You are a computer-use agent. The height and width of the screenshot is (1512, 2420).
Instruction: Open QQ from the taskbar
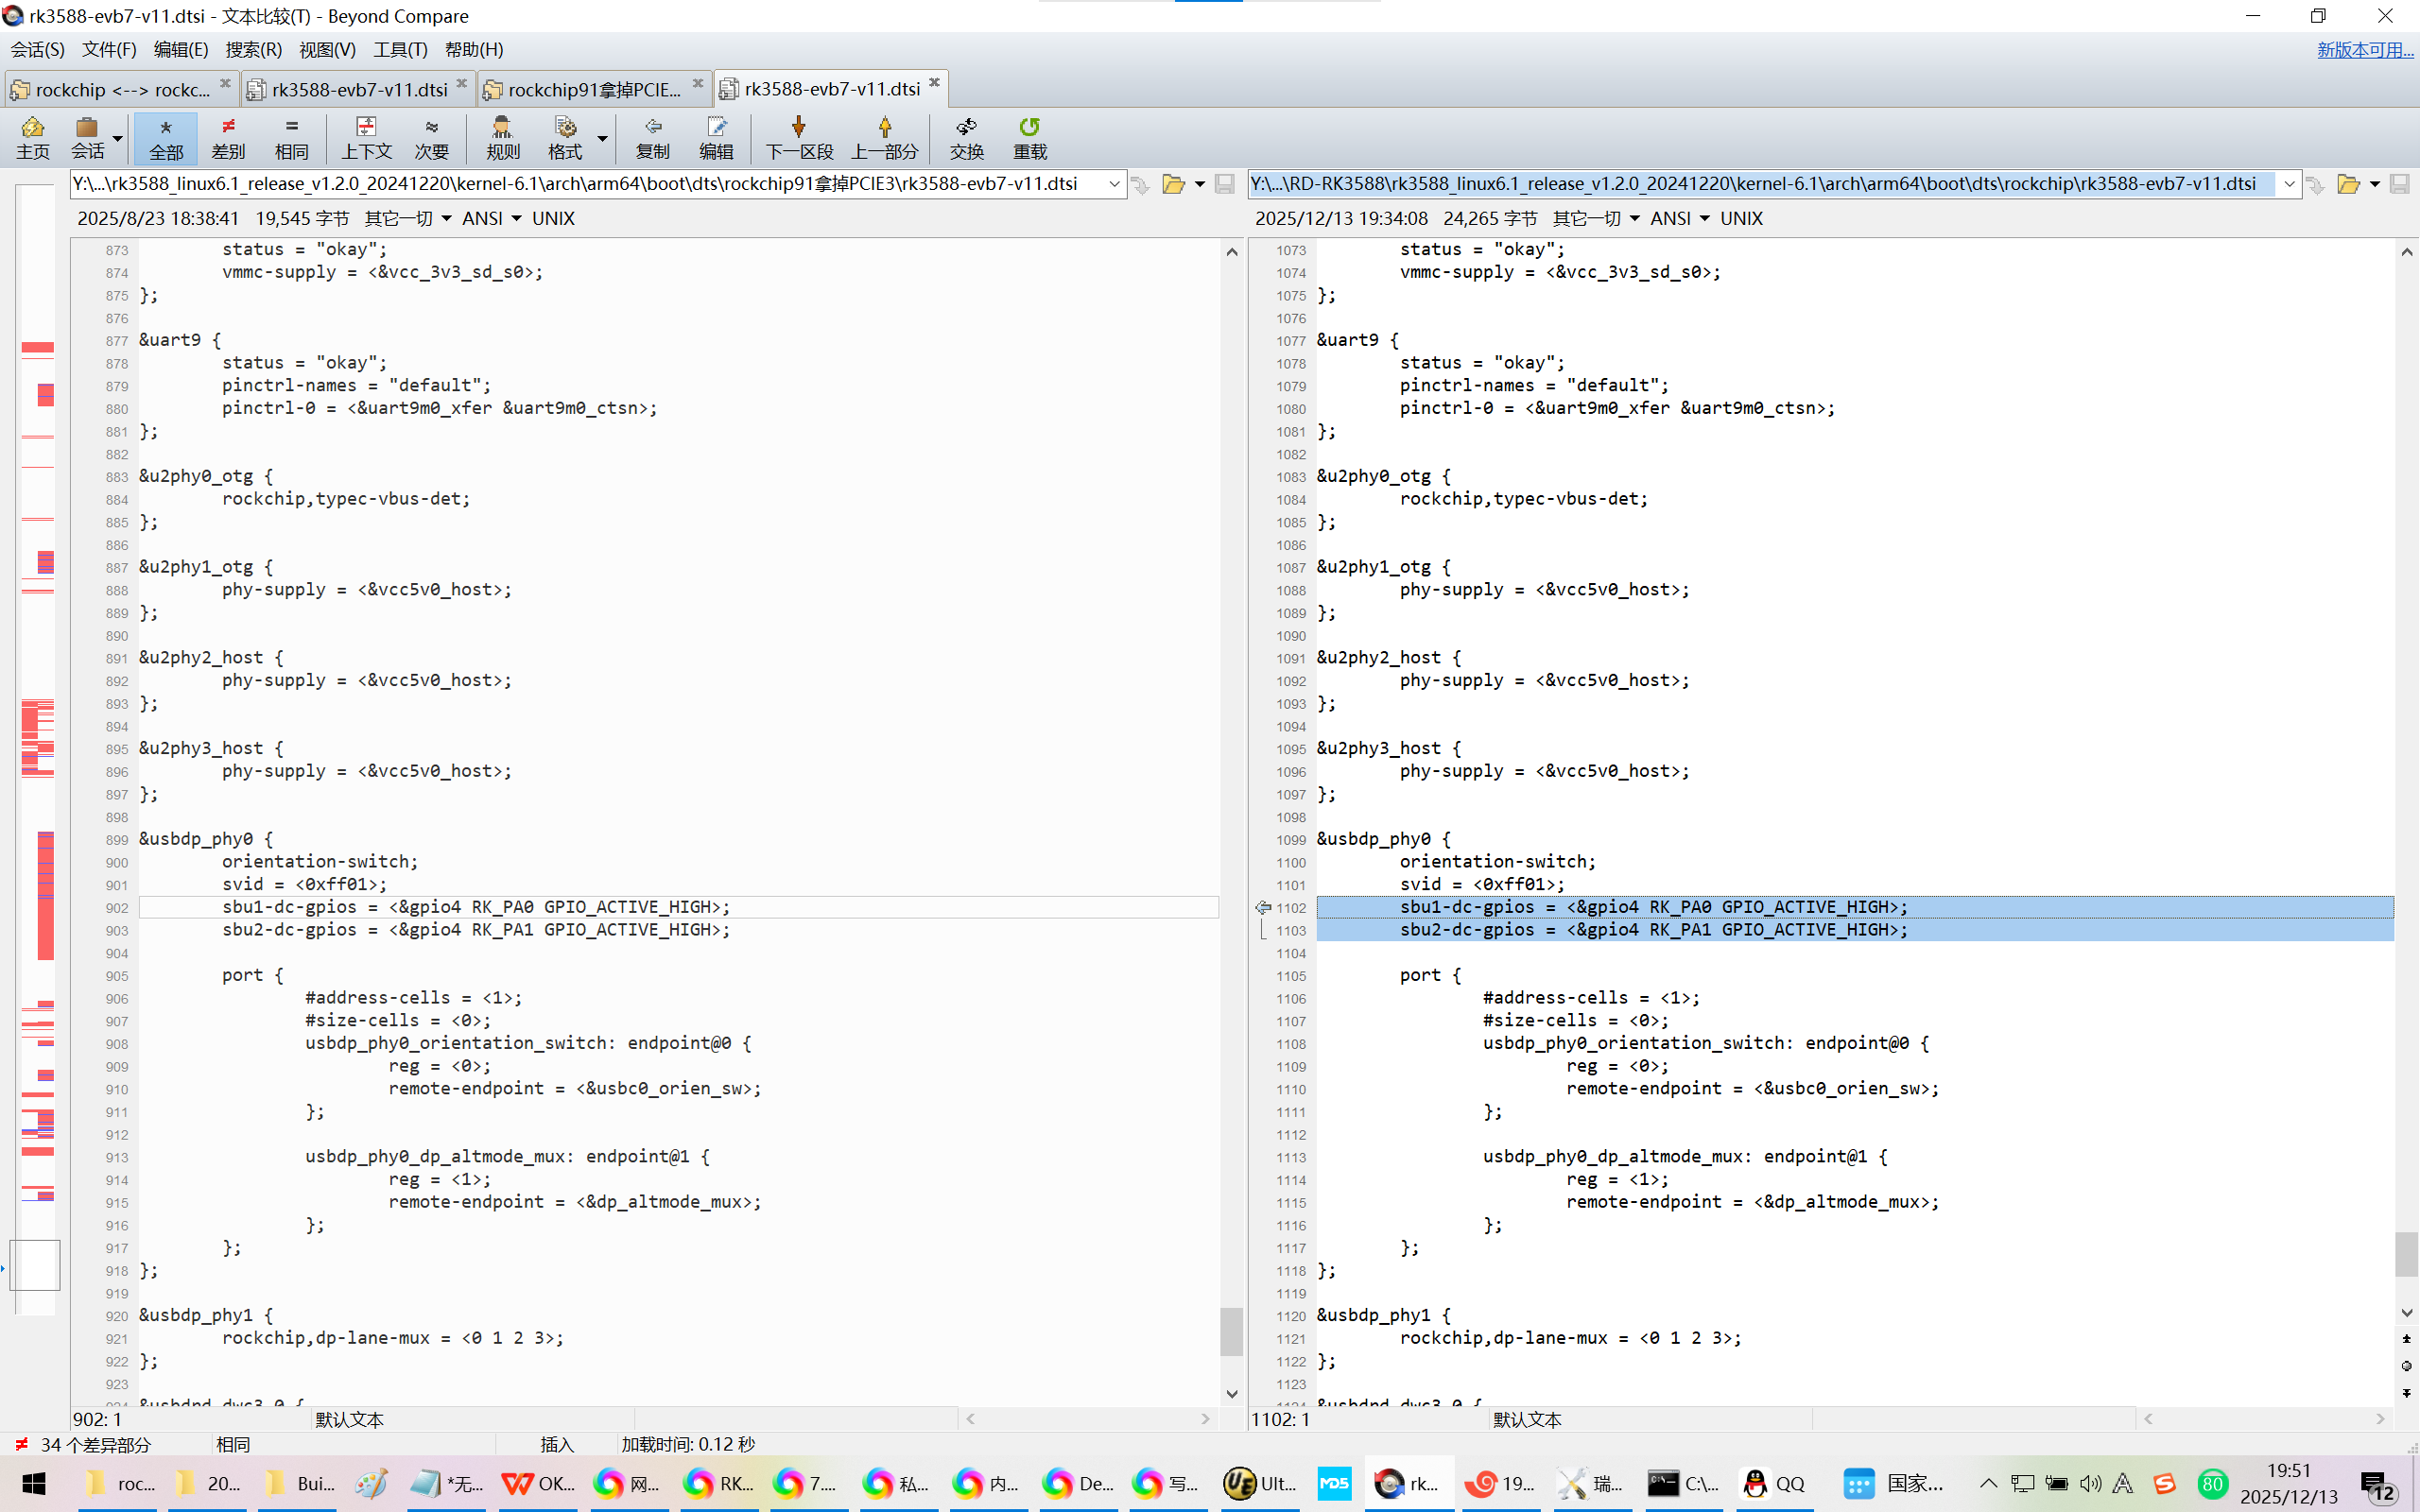tap(1774, 1483)
